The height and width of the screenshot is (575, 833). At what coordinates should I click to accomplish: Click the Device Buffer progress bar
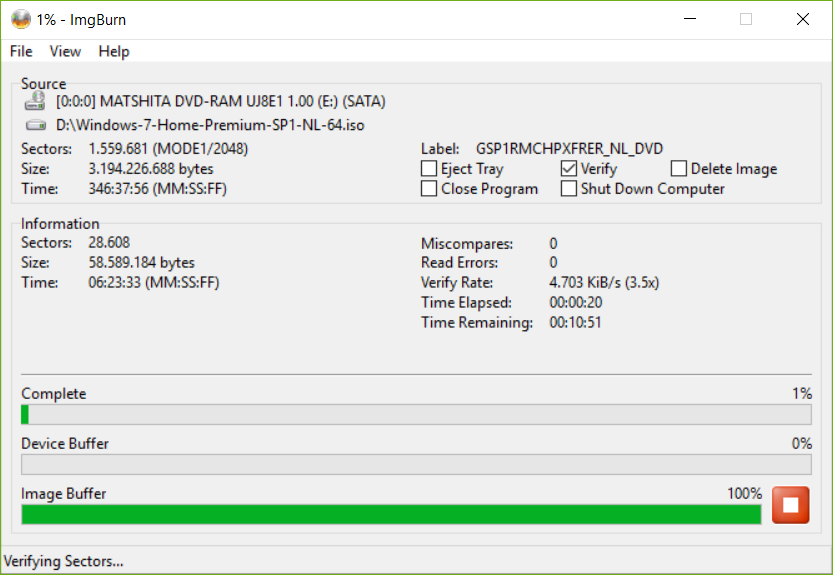[x=416, y=464]
